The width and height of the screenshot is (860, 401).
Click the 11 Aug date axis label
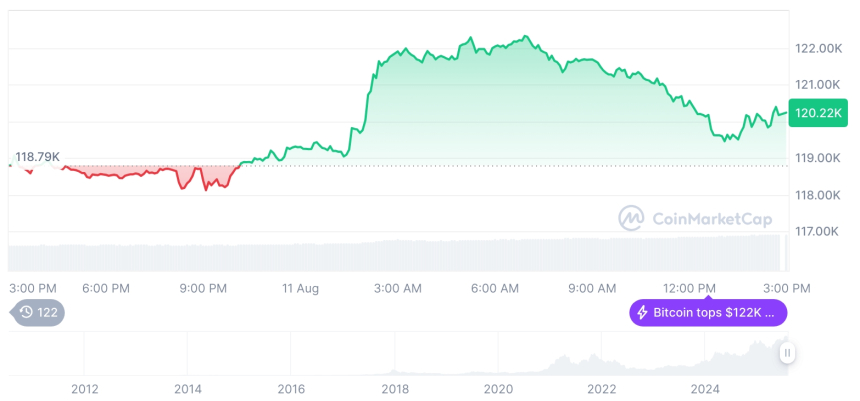(300, 288)
